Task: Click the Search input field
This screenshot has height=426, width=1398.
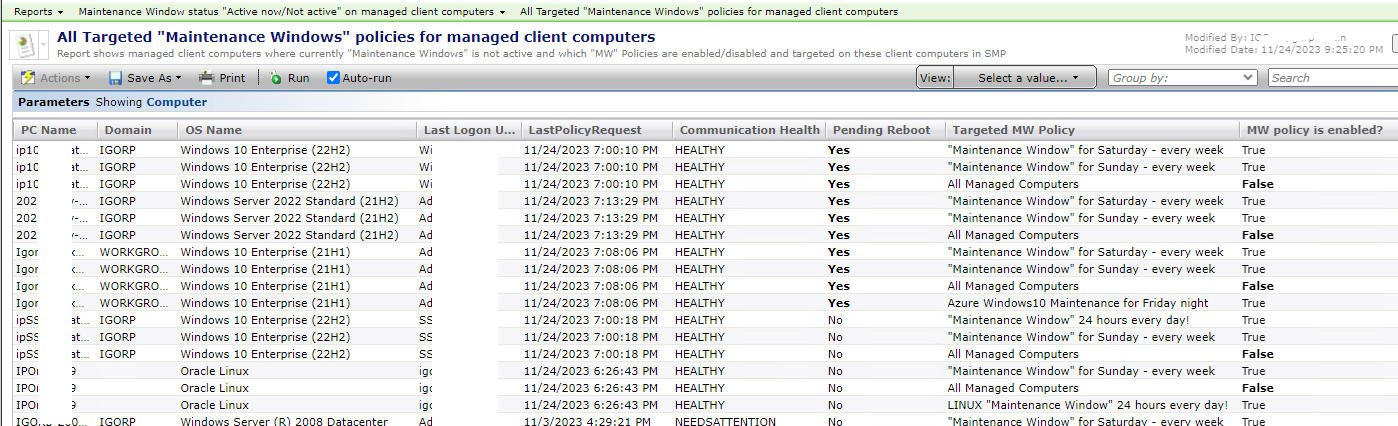Action: [x=1332, y=78]
